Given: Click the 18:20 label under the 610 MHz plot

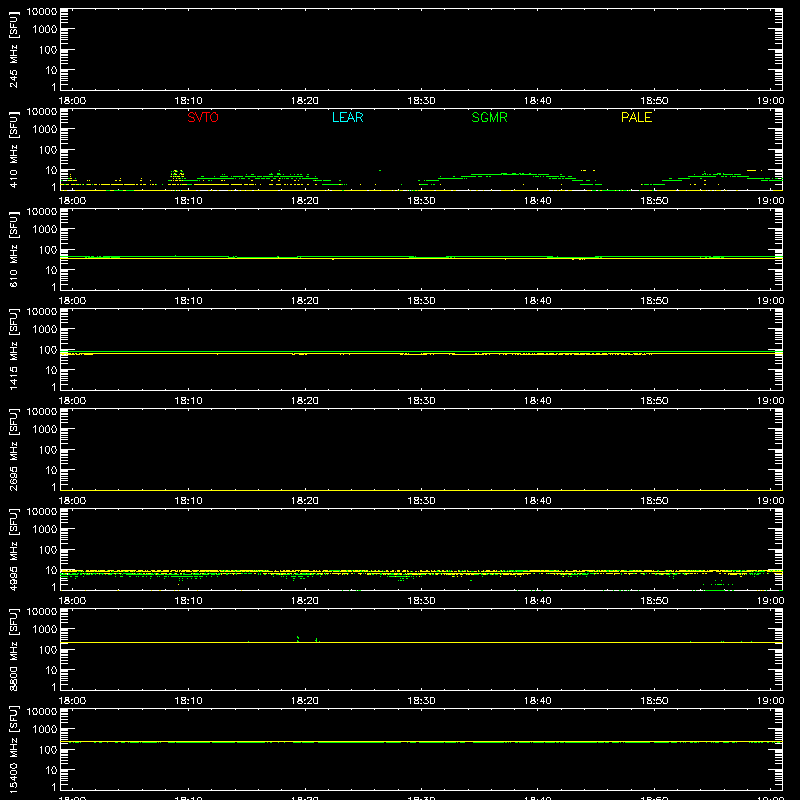Looking at the screenshot, I should pos(305,301).
